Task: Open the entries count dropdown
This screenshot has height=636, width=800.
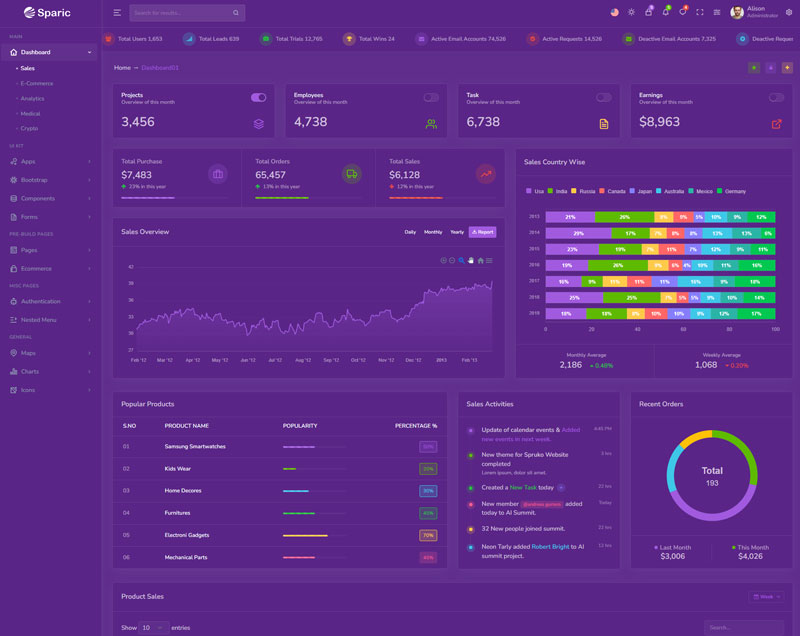Action: tap(153, 627)
